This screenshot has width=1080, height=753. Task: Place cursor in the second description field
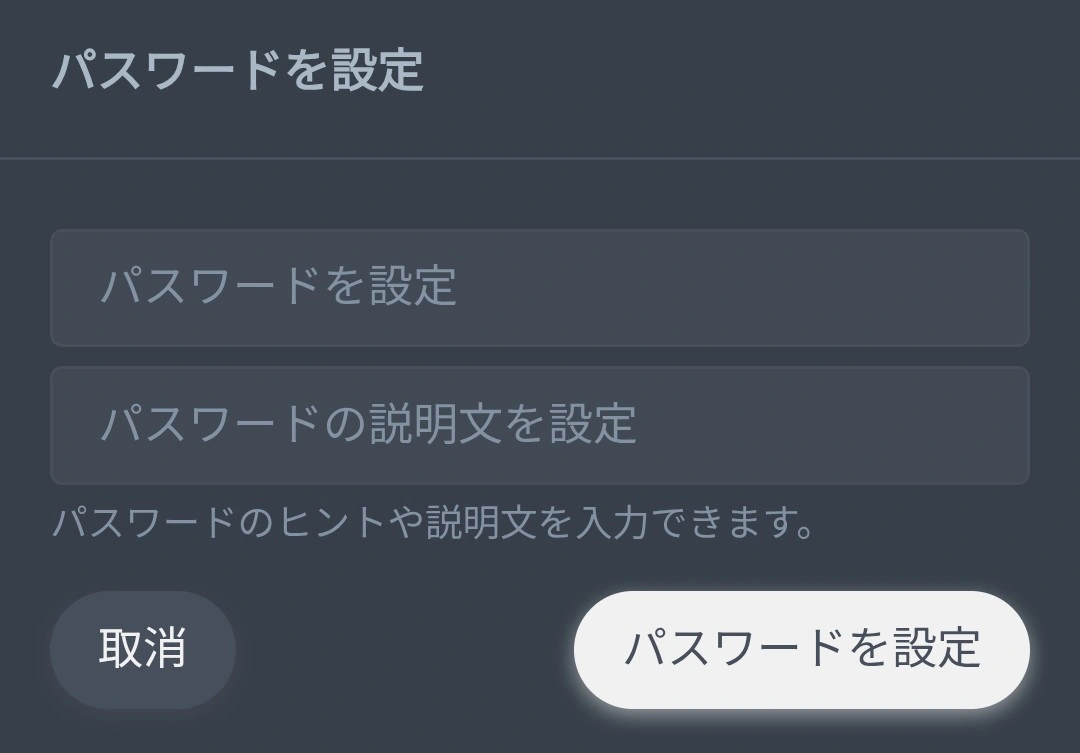pos(539,425)
